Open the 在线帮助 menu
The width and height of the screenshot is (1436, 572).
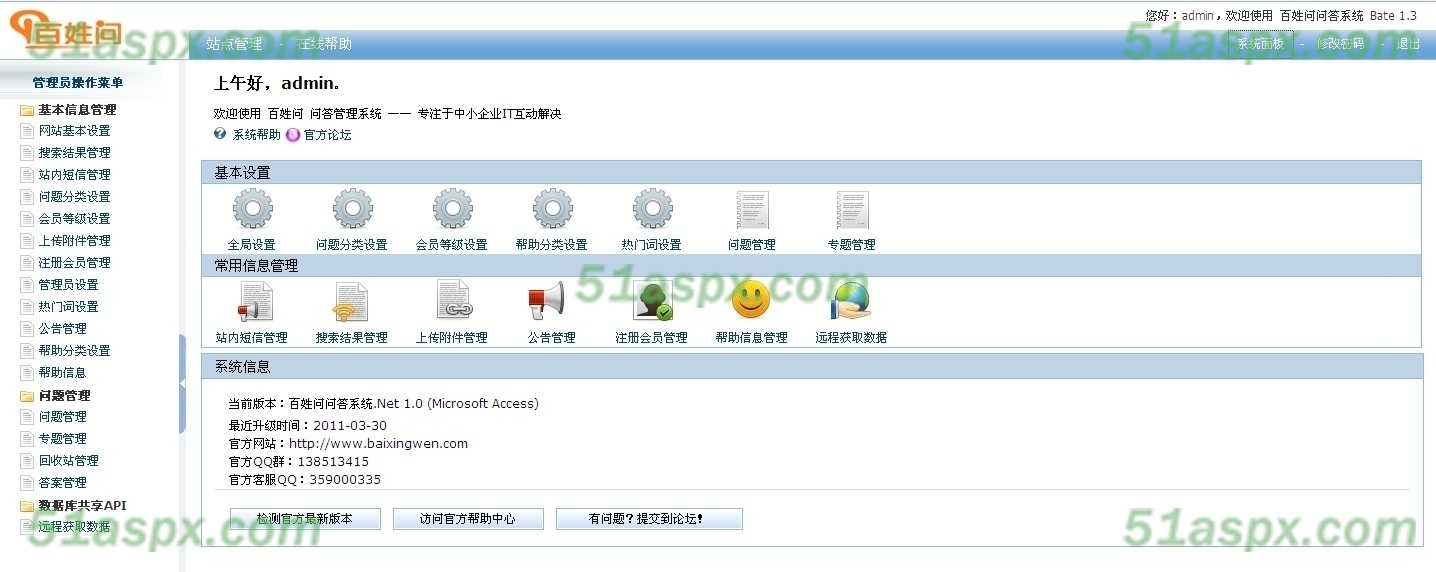point(324,44)
